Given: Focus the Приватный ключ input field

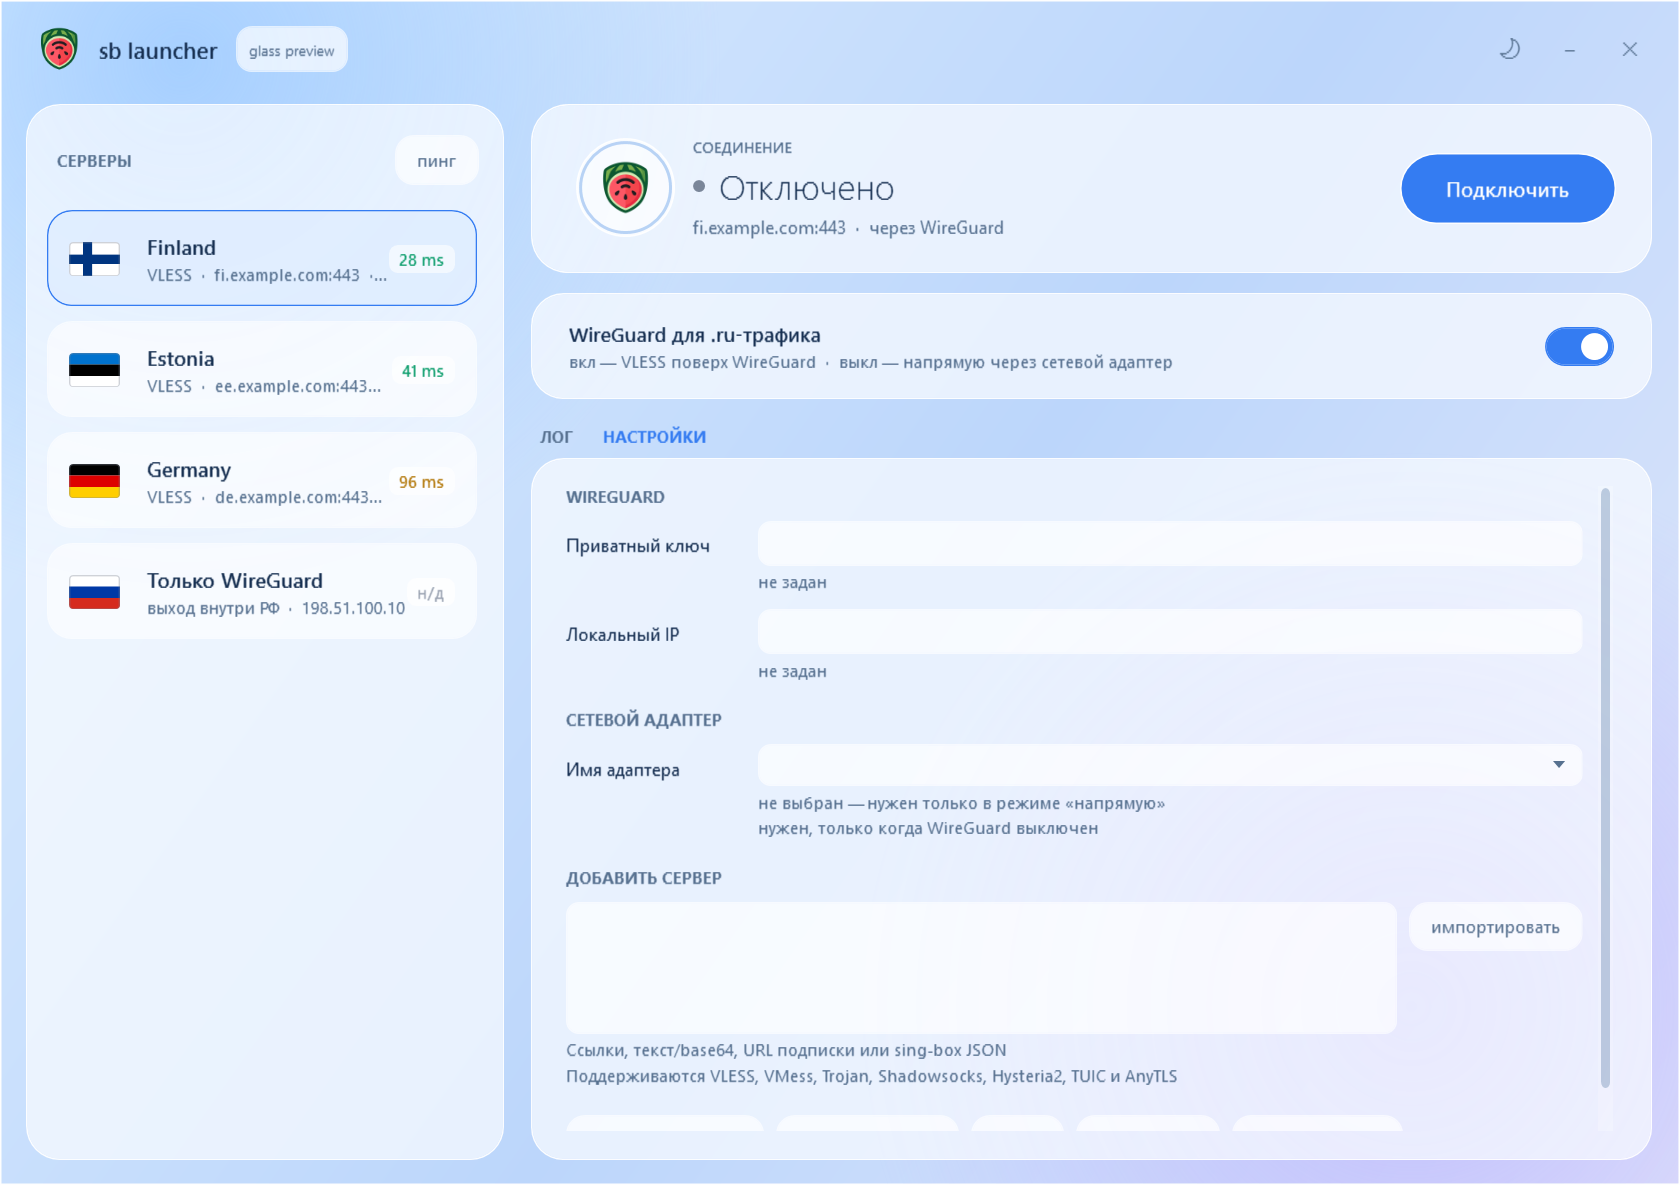Looking at the screenshot, I should point(1170,544).
